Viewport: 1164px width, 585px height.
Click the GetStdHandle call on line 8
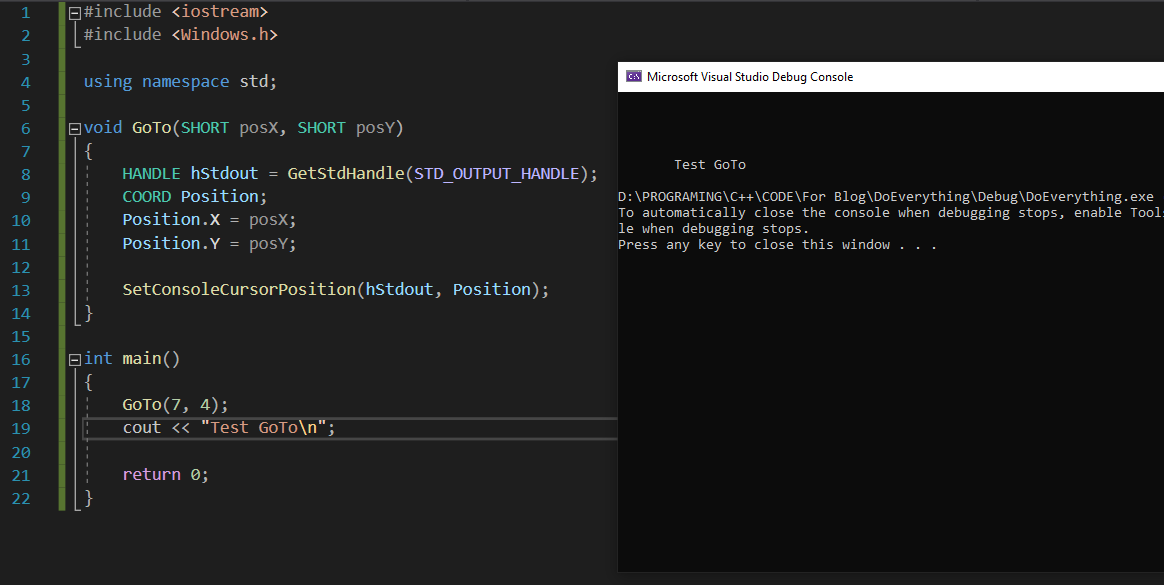pos(346,174)
